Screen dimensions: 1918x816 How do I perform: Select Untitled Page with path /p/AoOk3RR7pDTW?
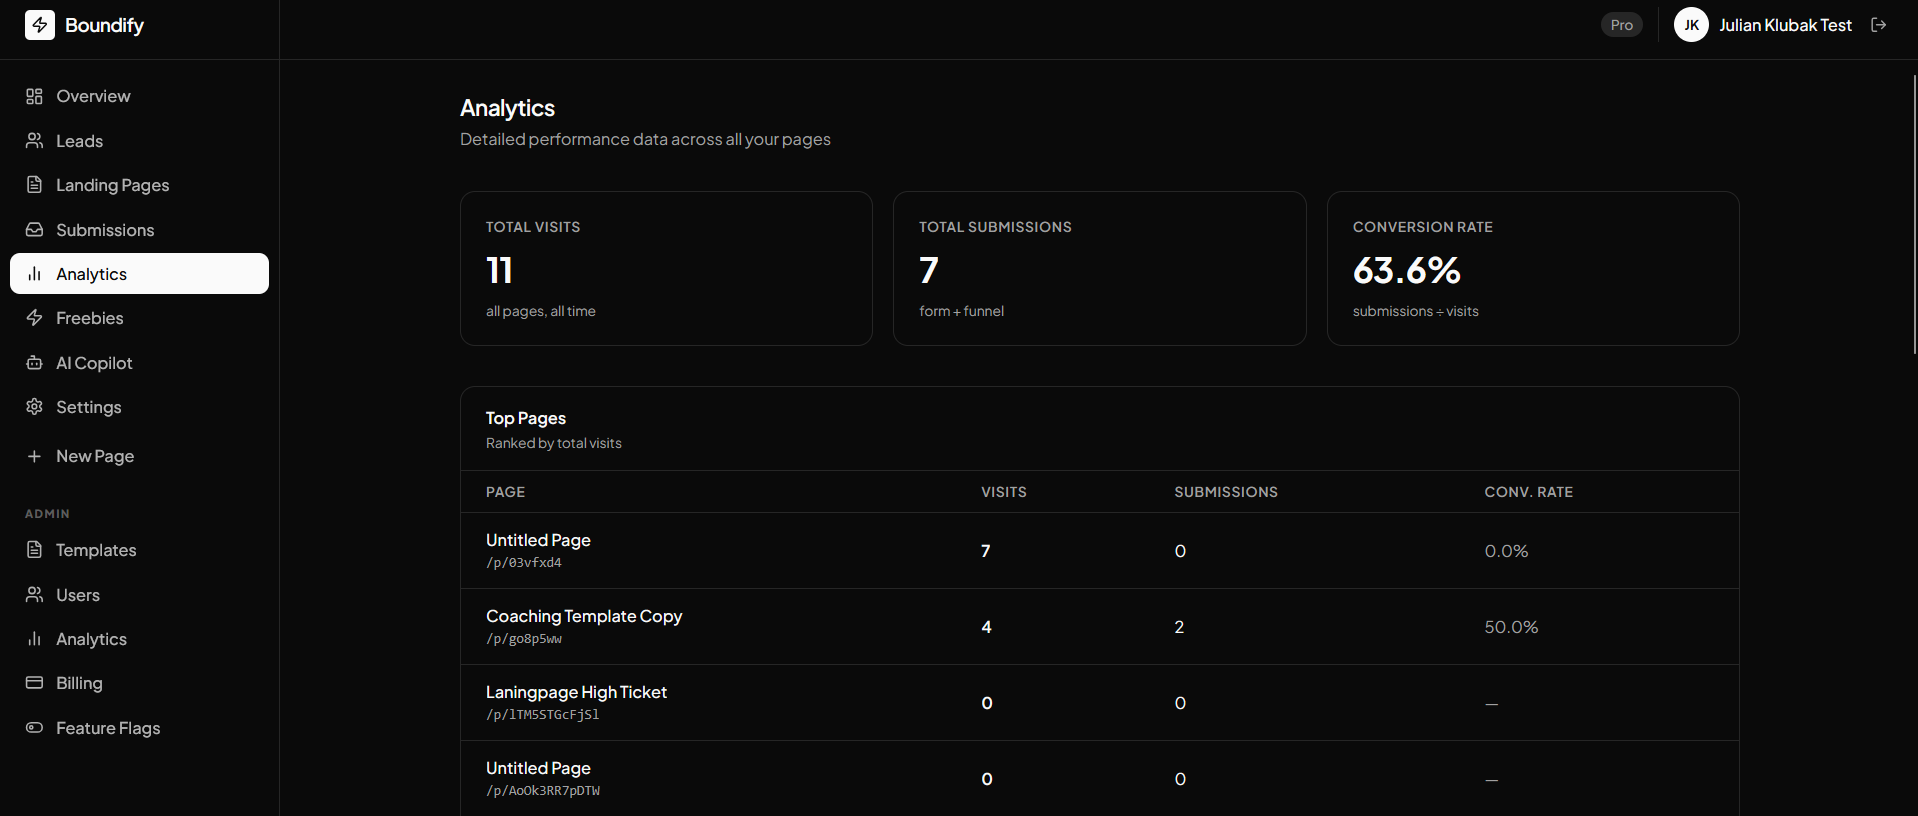(1100, 778)
